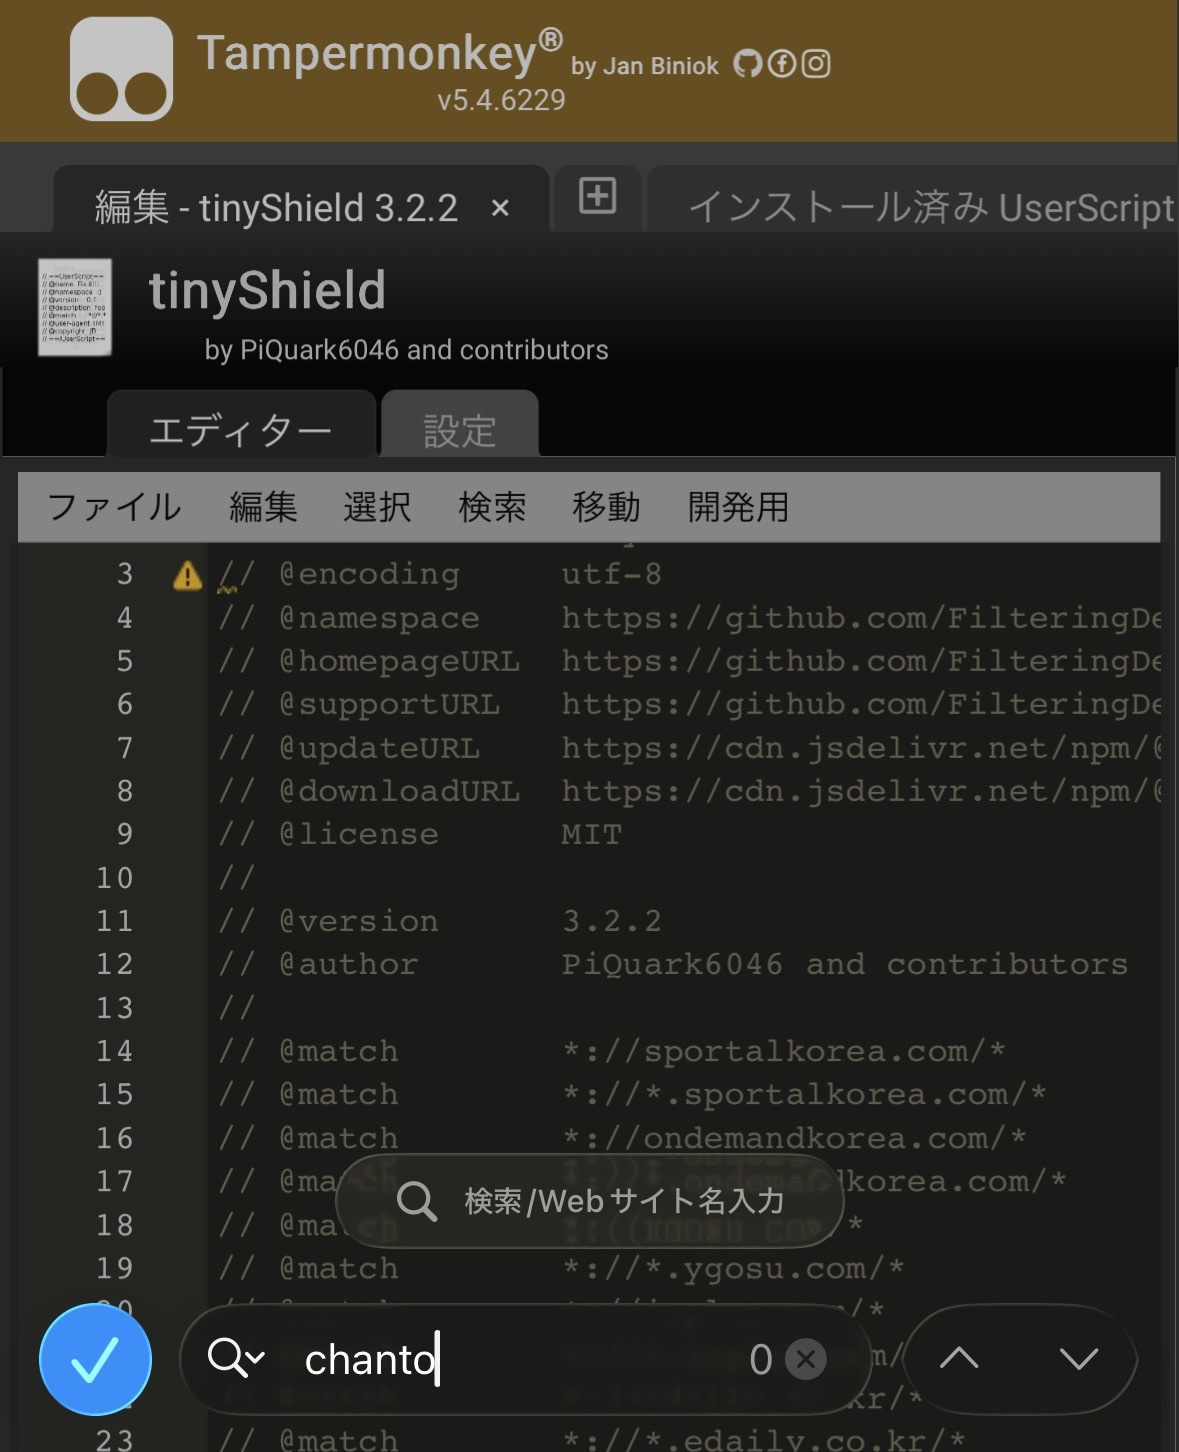This screenshot has height=1452, width=1179.
Task: Click the @encoding line in editor
Action: point(440,574)
